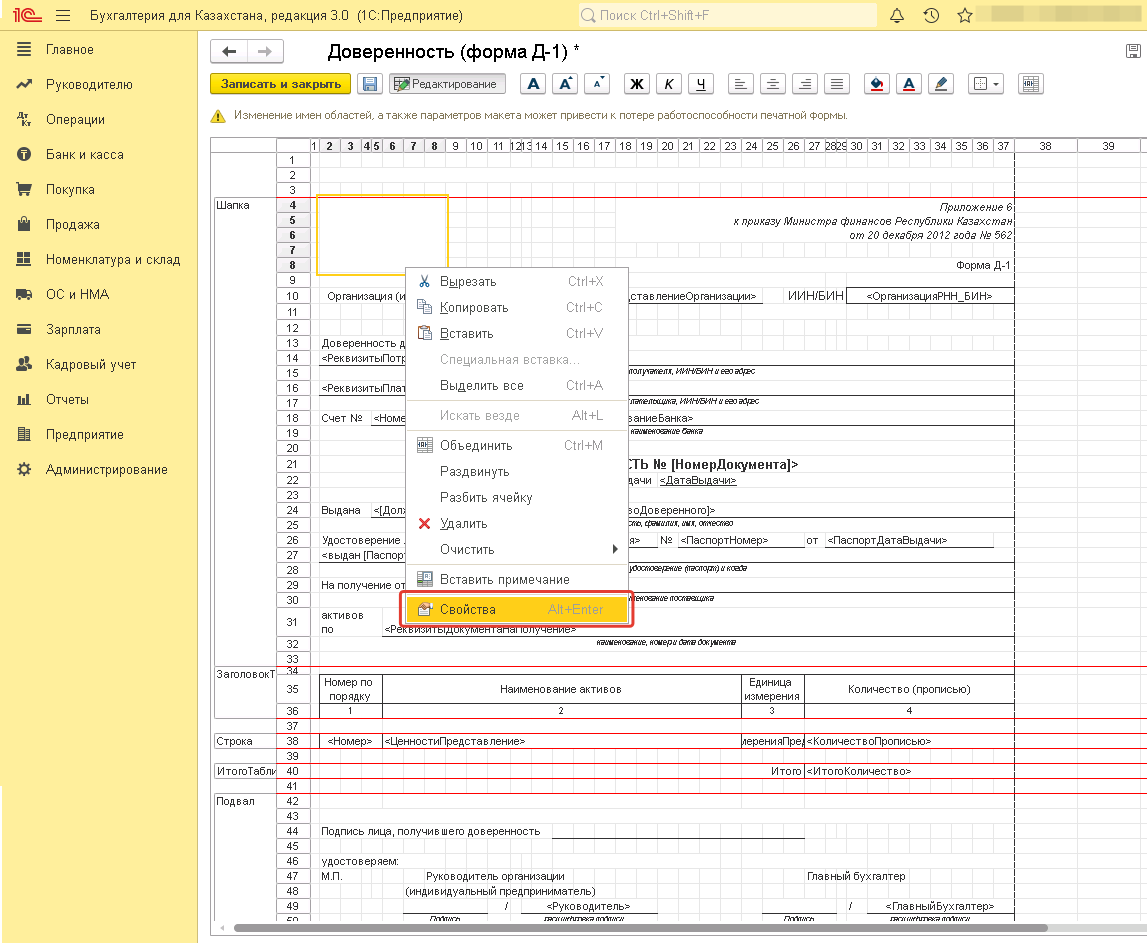Decrease the font size

tap(597, 84)
